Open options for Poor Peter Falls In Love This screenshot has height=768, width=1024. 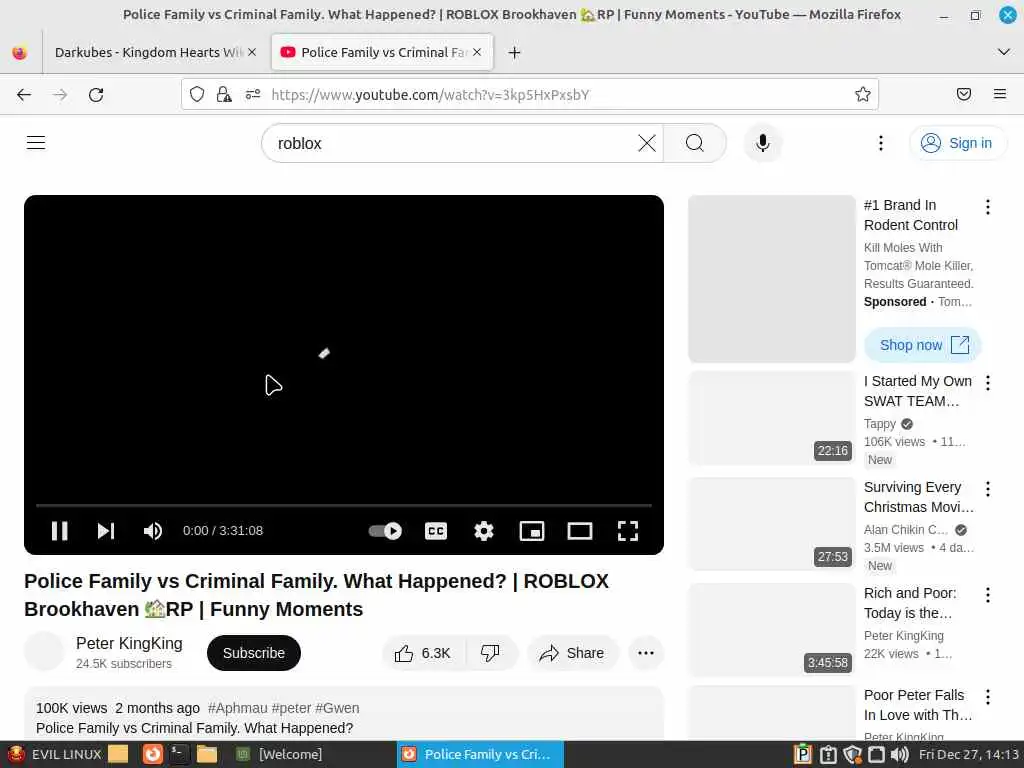987,697
